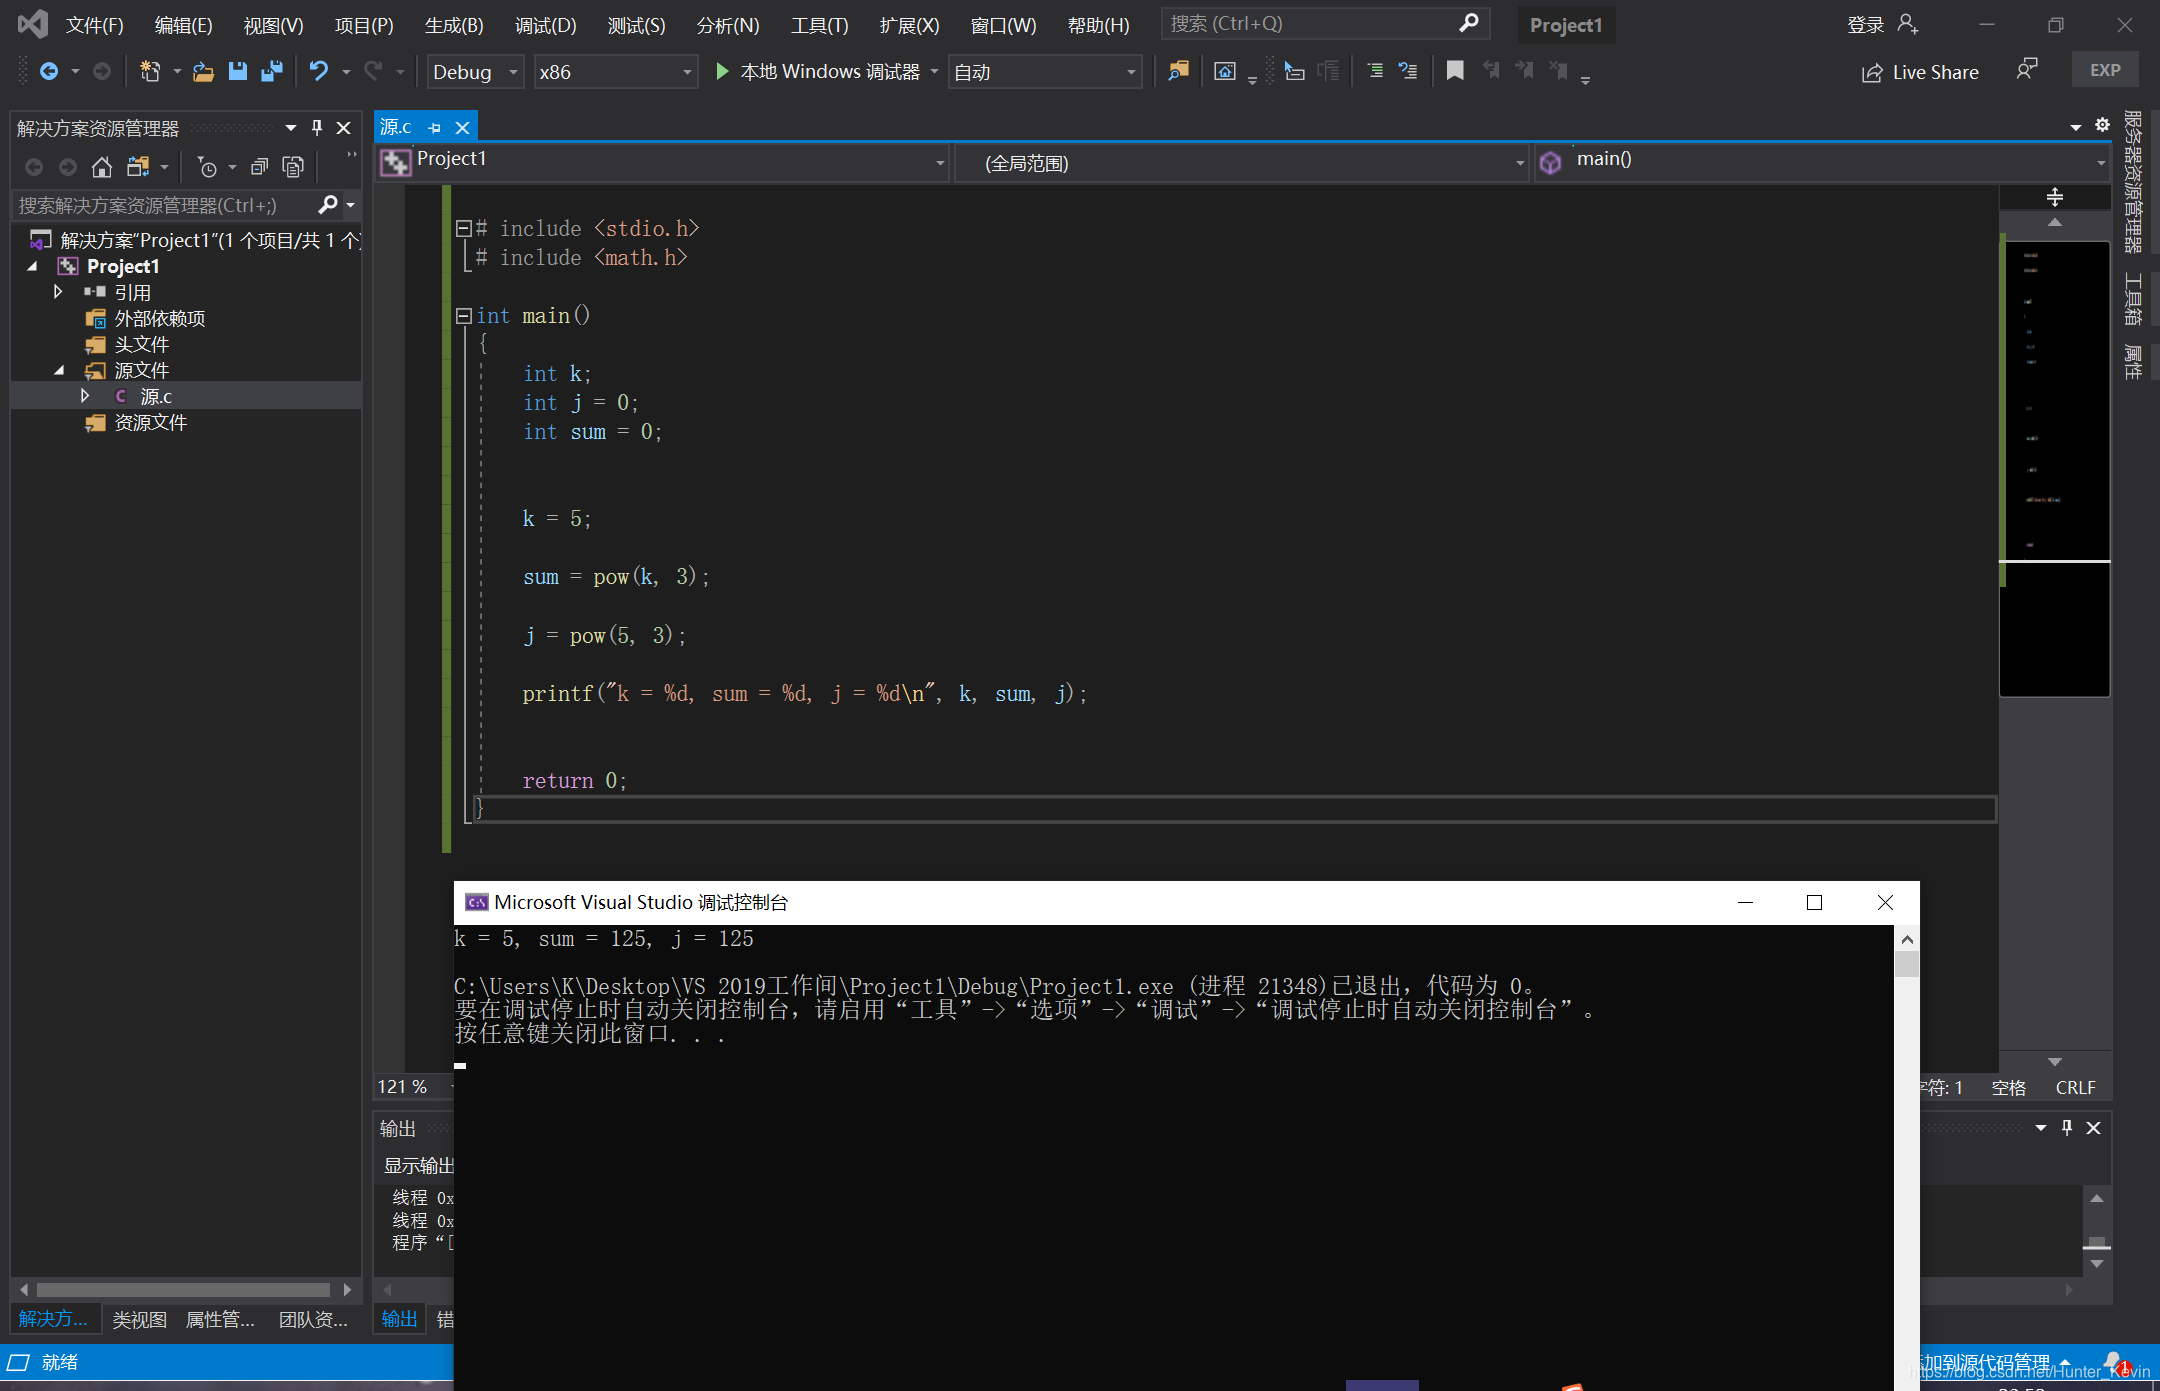Click the Solution Explorer search magnifier icon

click(328, 205)
